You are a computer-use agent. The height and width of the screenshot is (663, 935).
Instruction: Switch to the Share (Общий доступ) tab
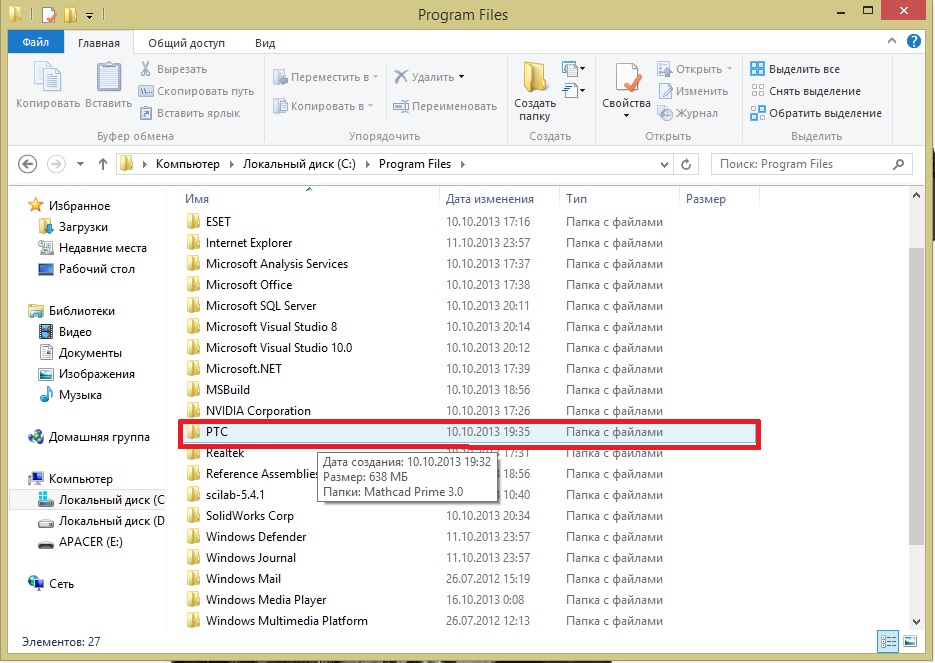187,43
